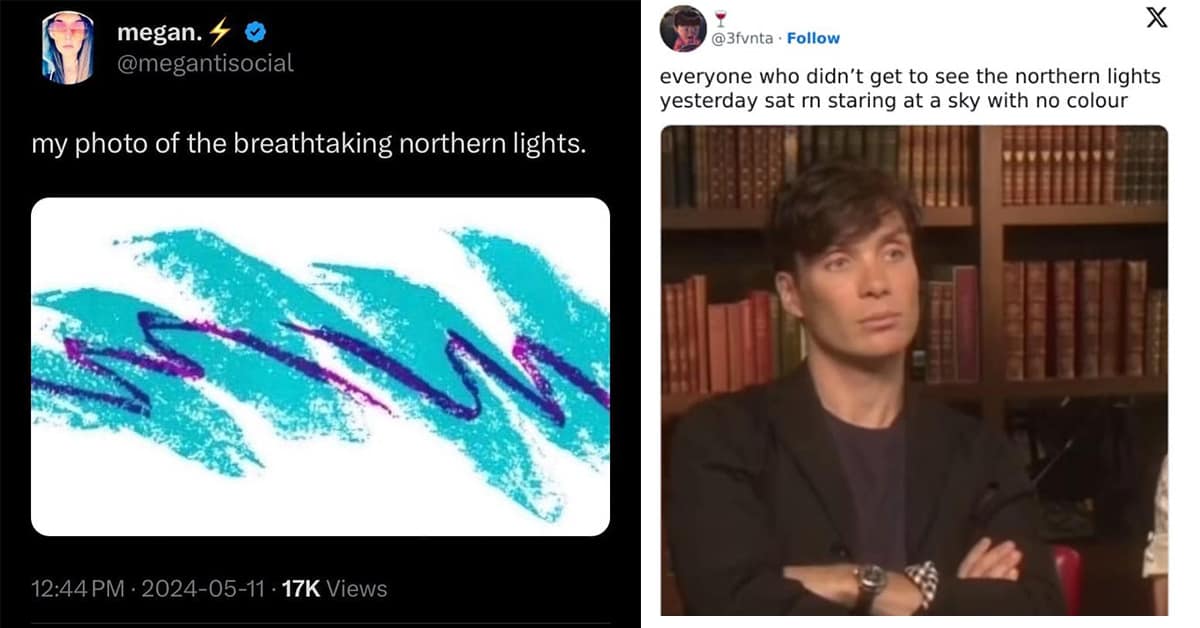This screenshot has height=628, width=1200.
Task: Click the lightning bolt emoji beside megan
Action: click(220, 33)
